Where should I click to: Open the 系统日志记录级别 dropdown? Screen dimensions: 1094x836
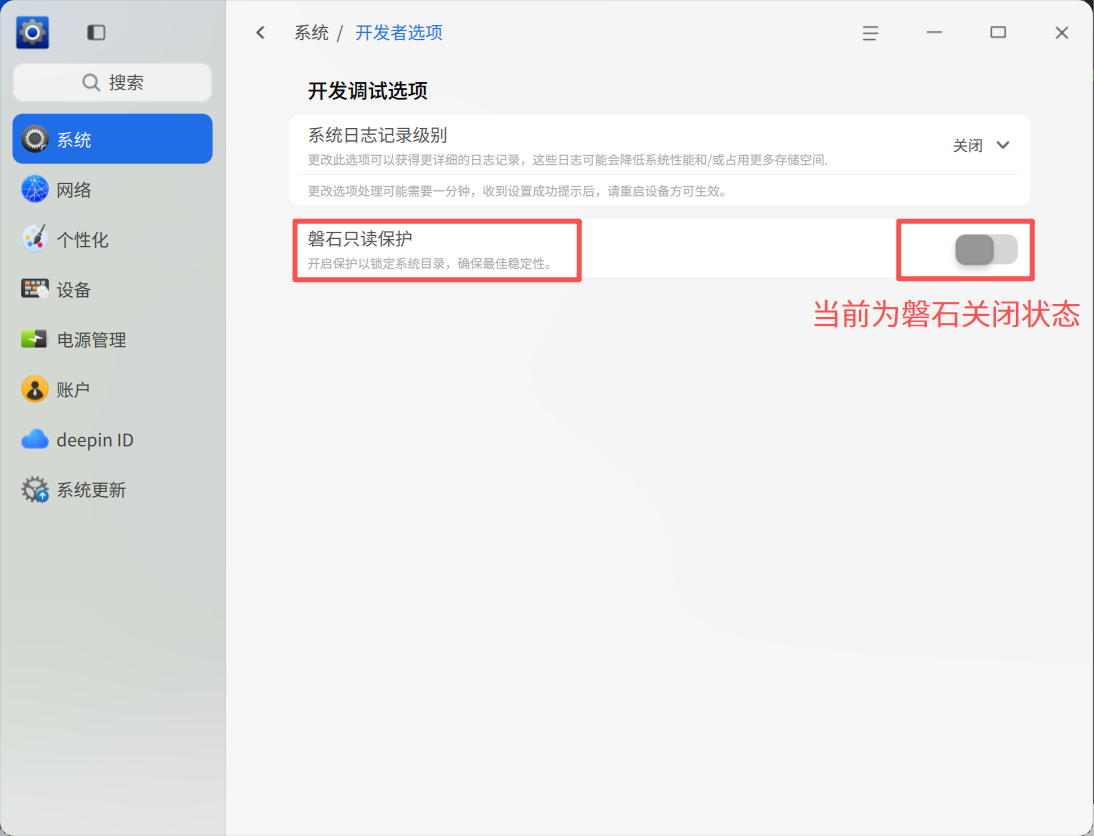coord(981,145)
